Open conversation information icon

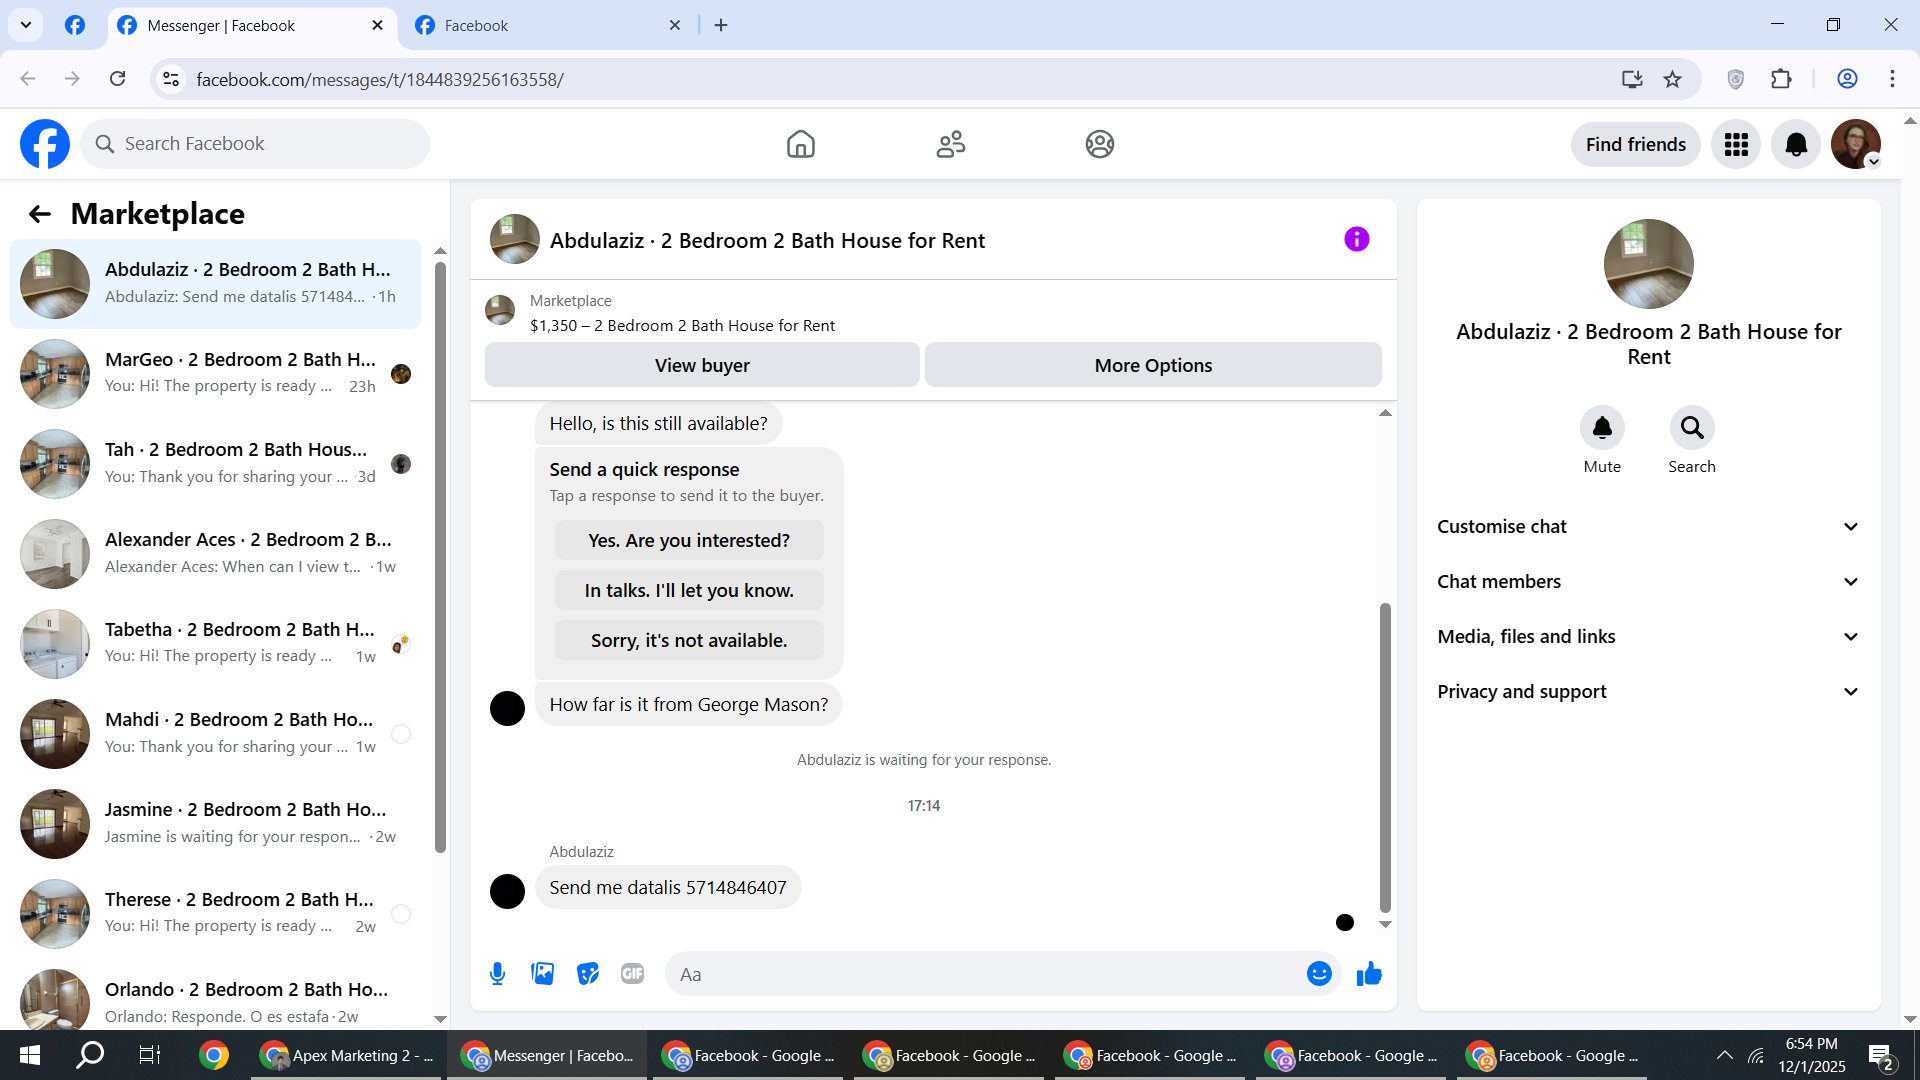1356,239
